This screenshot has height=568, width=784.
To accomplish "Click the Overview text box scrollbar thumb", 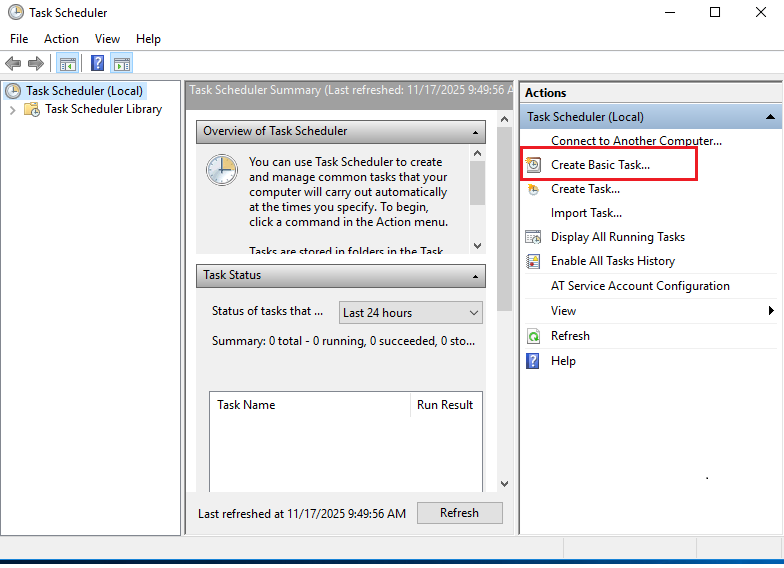I will point(478,183).
